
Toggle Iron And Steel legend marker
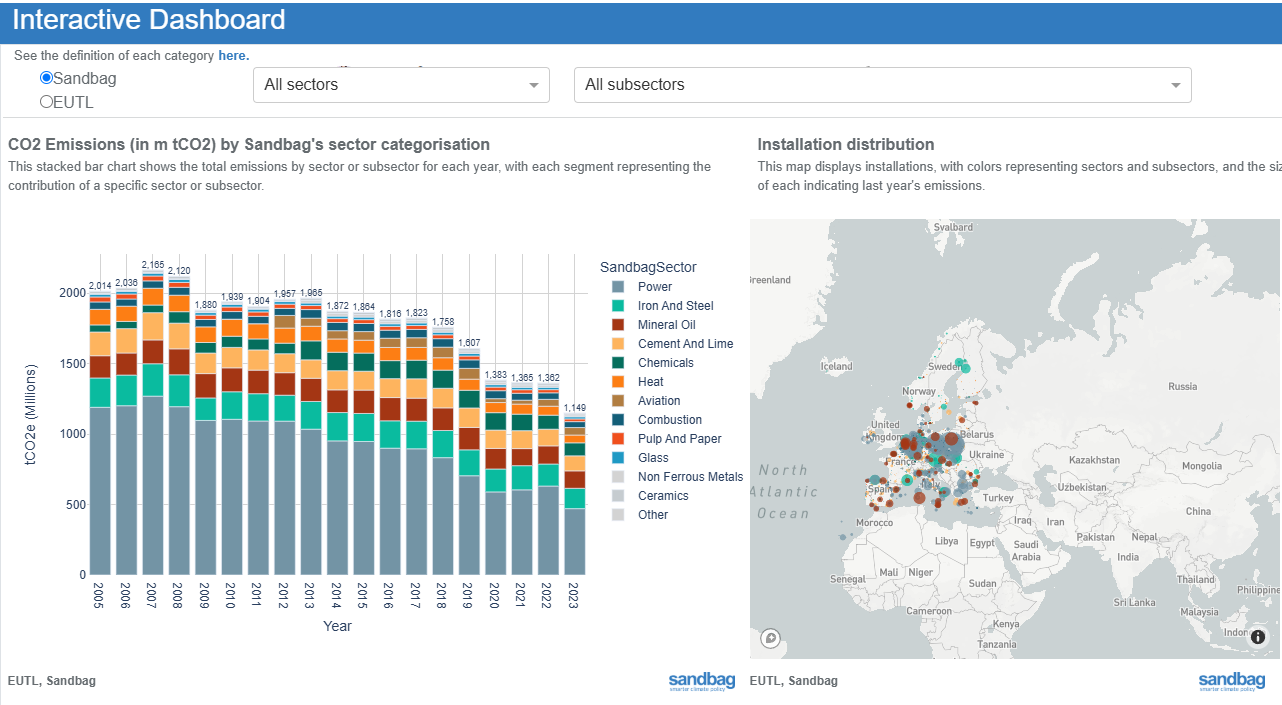618,306
